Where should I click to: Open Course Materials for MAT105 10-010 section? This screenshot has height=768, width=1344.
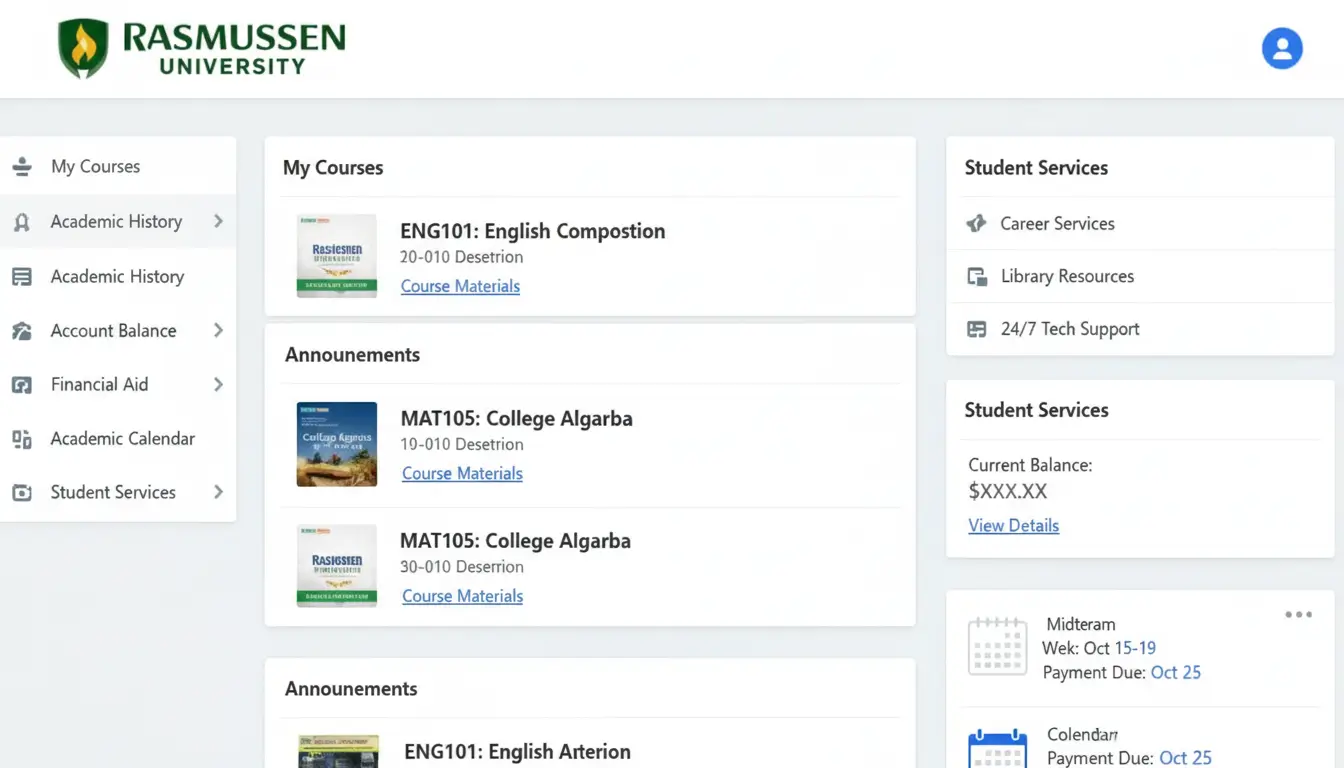click(462, 474)
